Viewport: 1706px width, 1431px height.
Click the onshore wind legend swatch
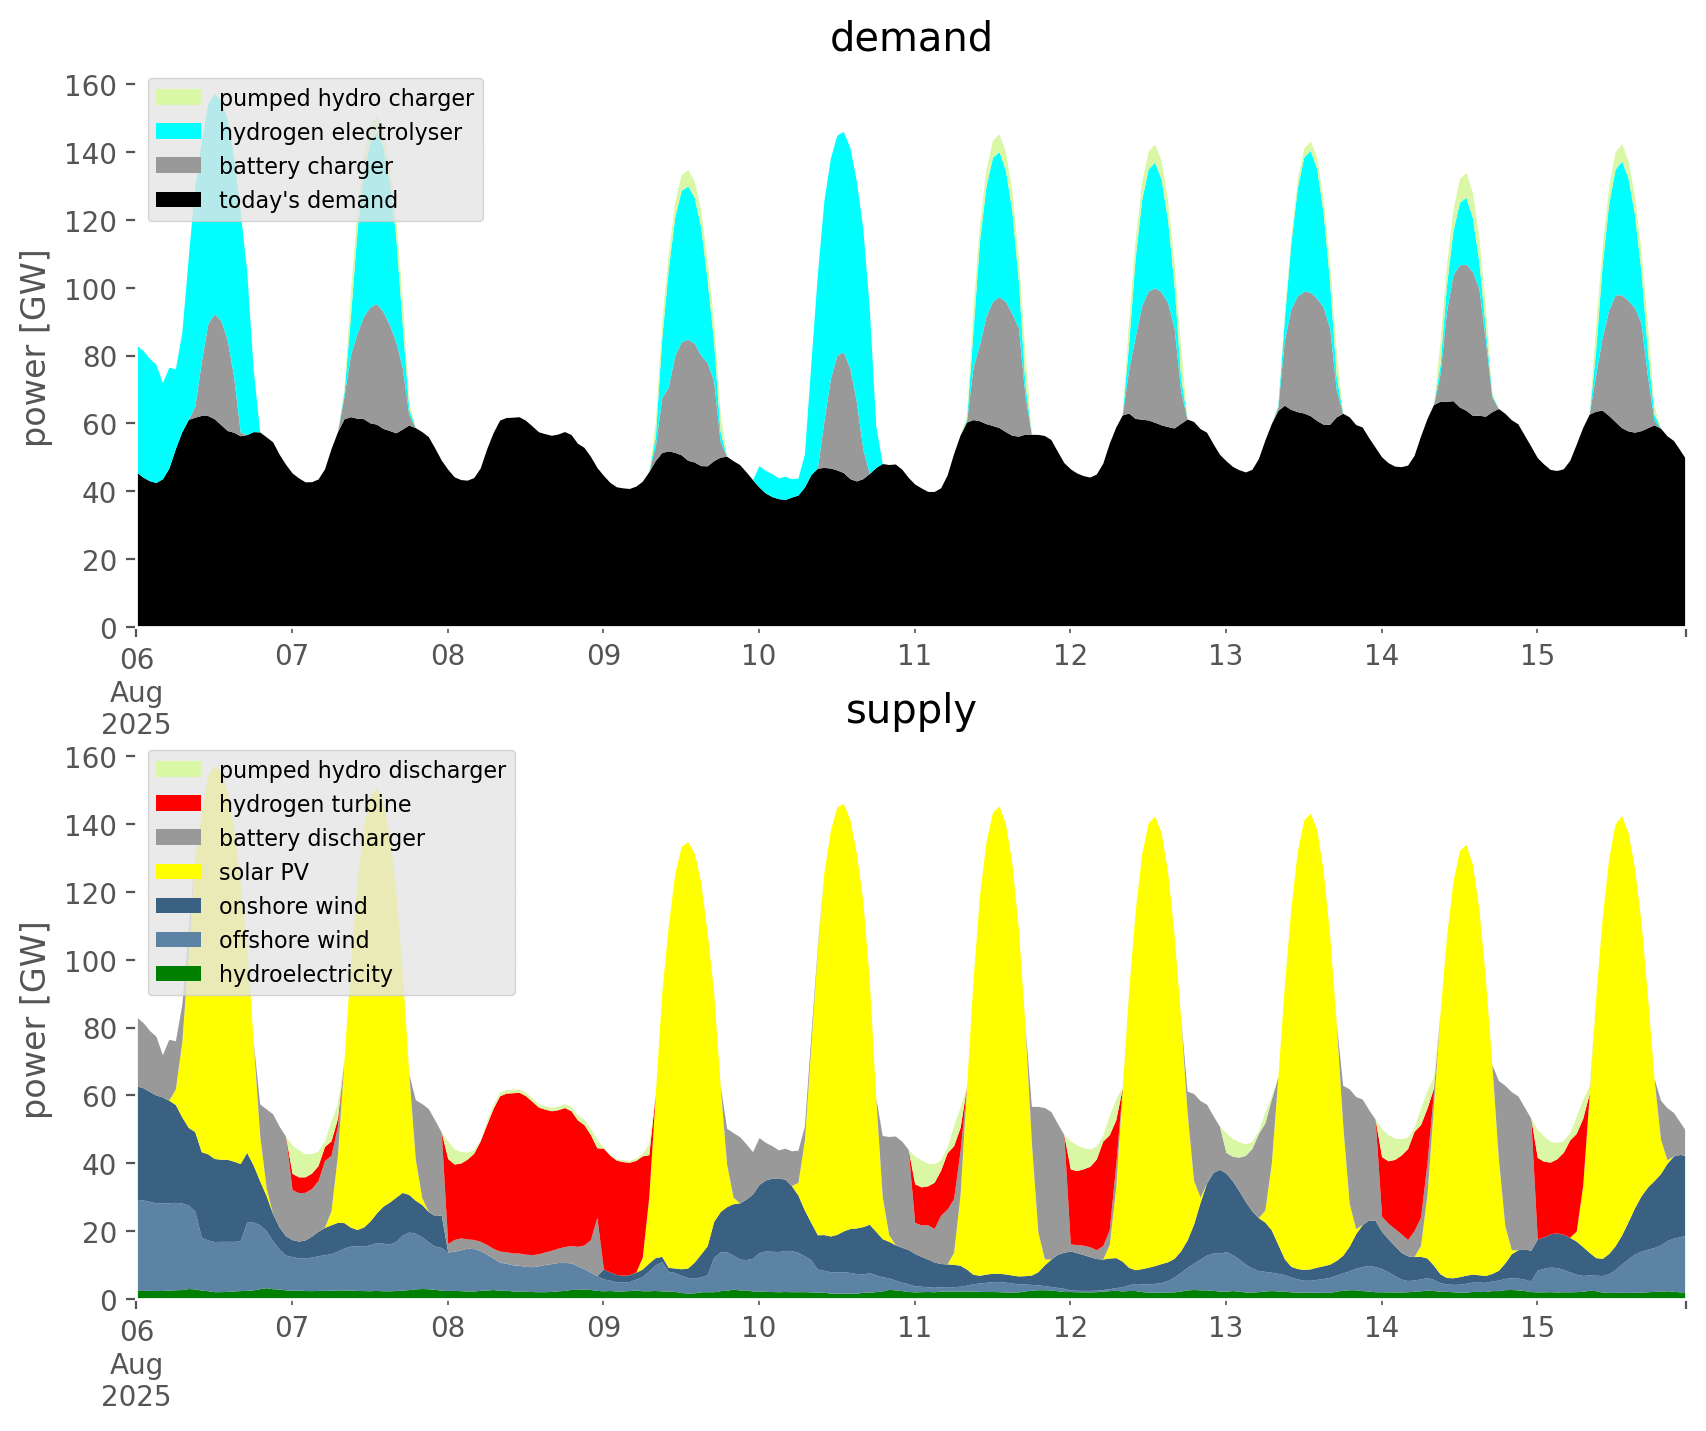coord(179,906)
